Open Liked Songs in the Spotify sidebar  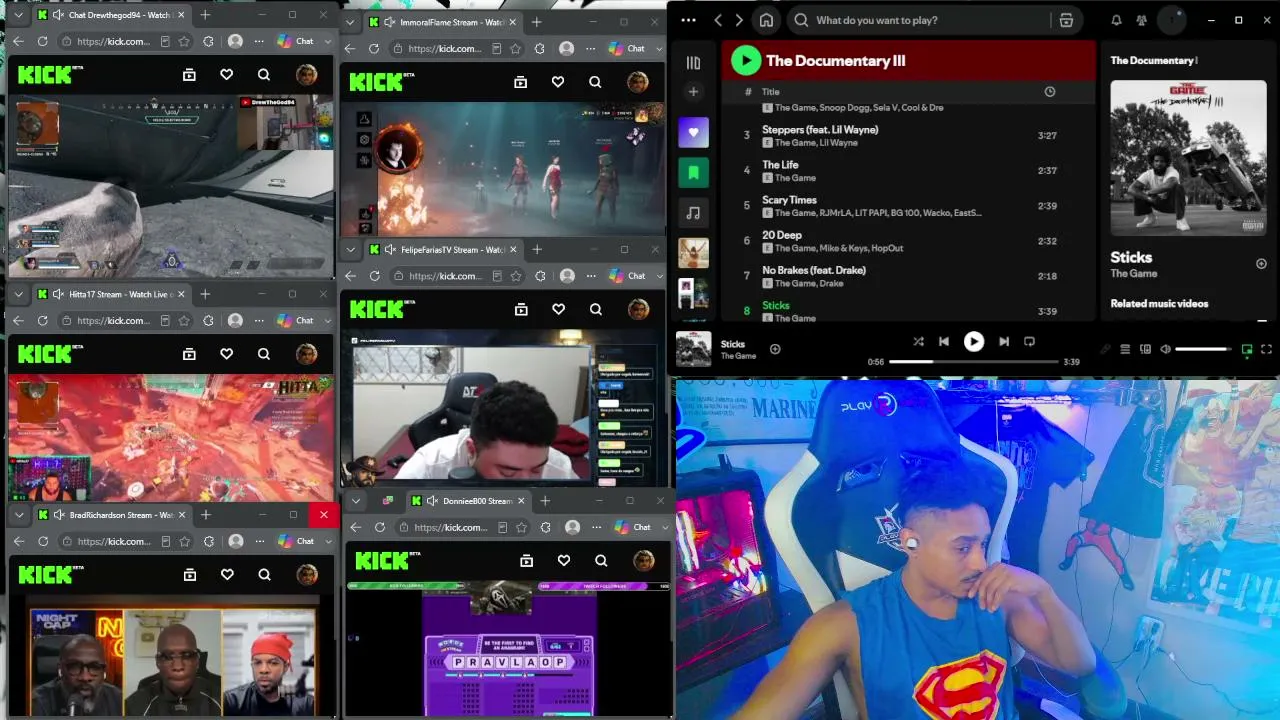(x=693, y=132)
